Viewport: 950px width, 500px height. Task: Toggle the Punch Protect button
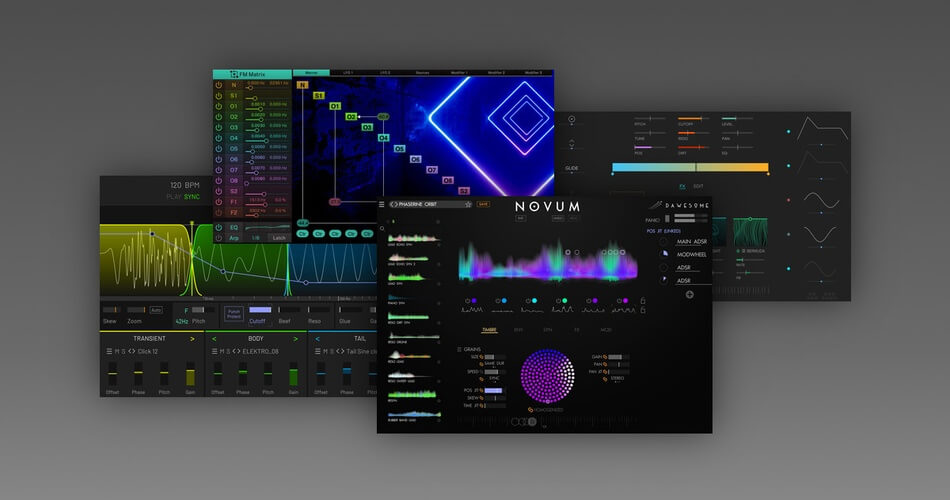[234, 314]
